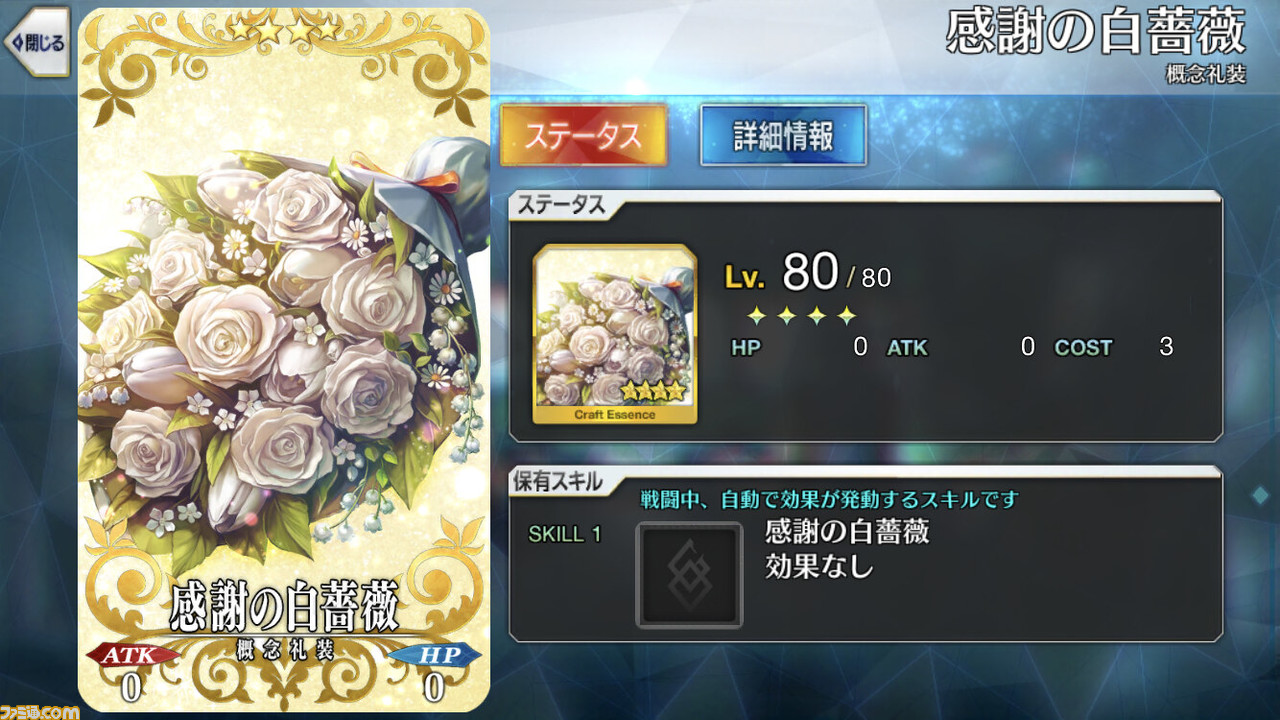This screenshot has width=1280, height=720.
Task: Tap the SKILL 1 label
Action: coord(564,534)
